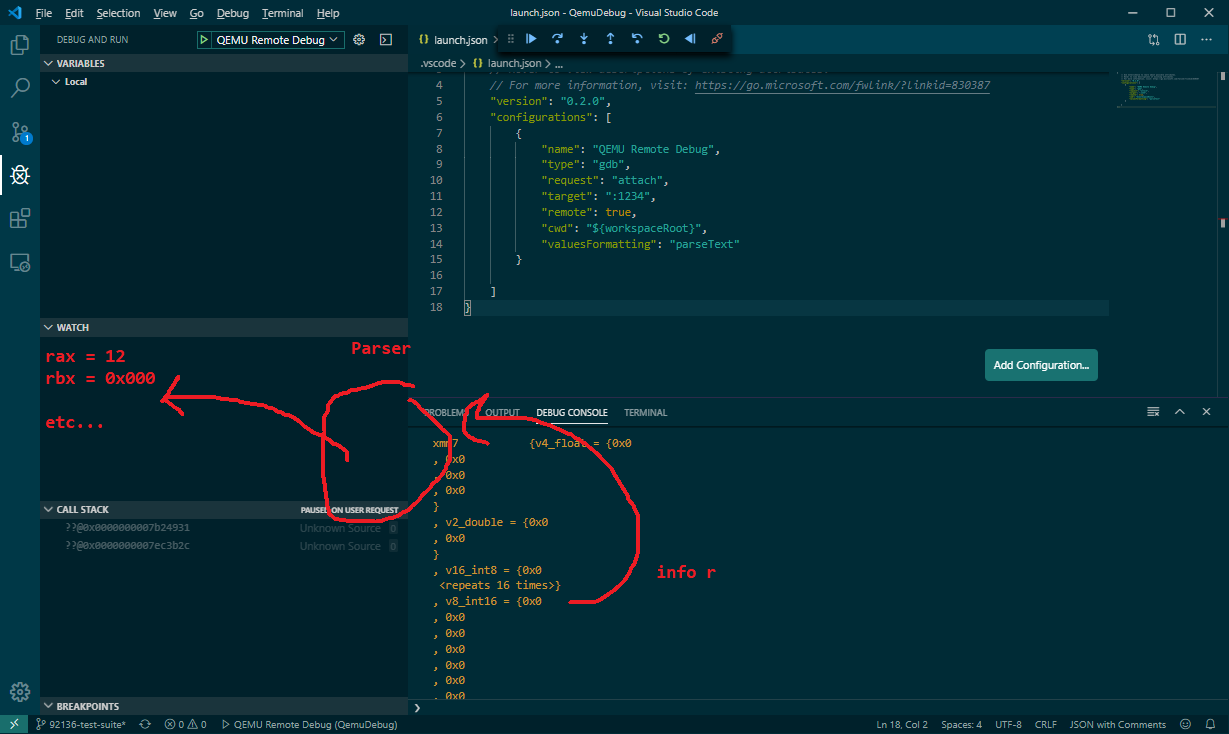Click QEMU Remote Debug in status bar
The width and height of the screenshot is (1229, 734).
(x=309, y=724)
